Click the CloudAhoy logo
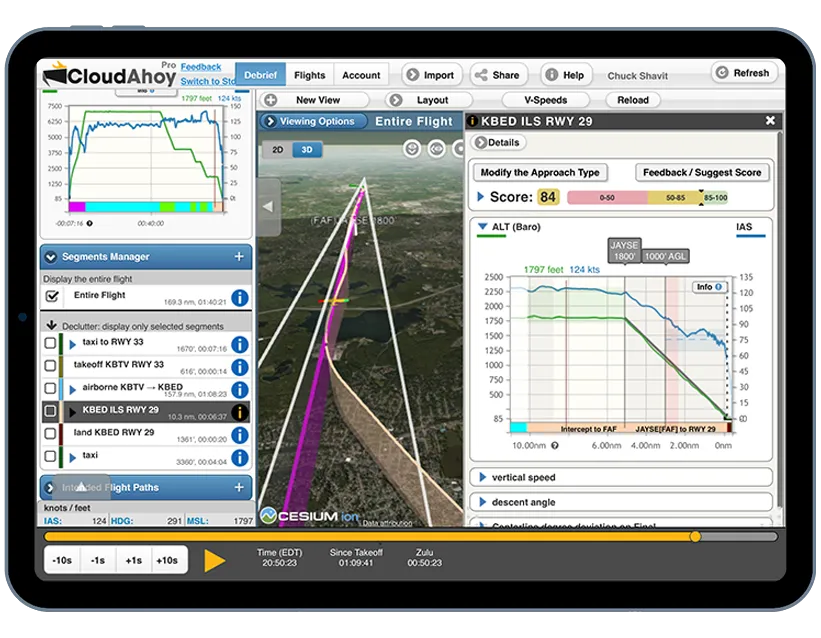This screenshot has width=821, height=638. pyautogui.click(x=109, y=75)
